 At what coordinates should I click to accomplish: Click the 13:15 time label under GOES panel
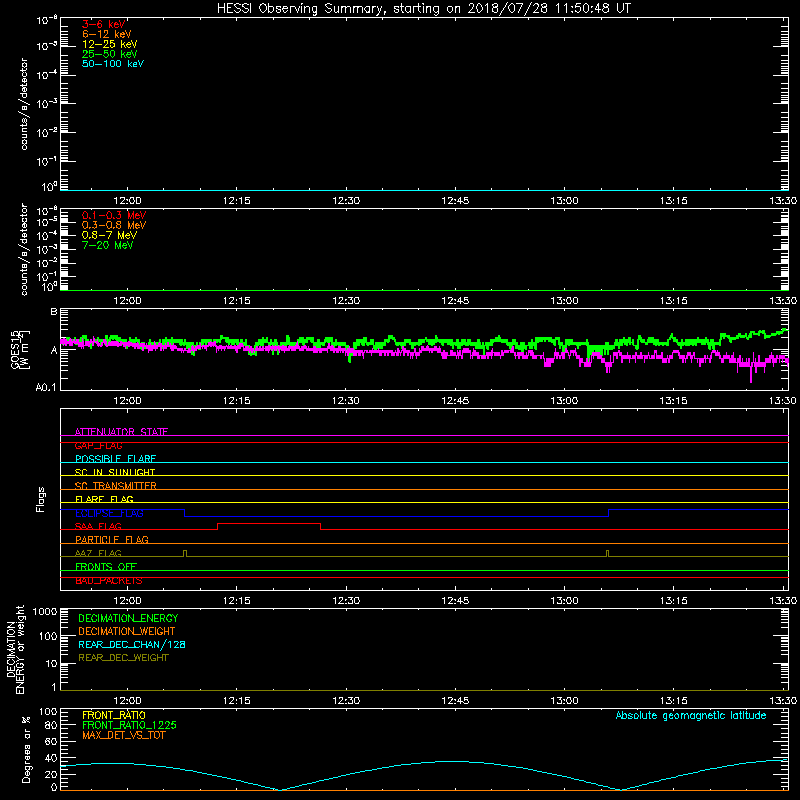coord(673,401)
